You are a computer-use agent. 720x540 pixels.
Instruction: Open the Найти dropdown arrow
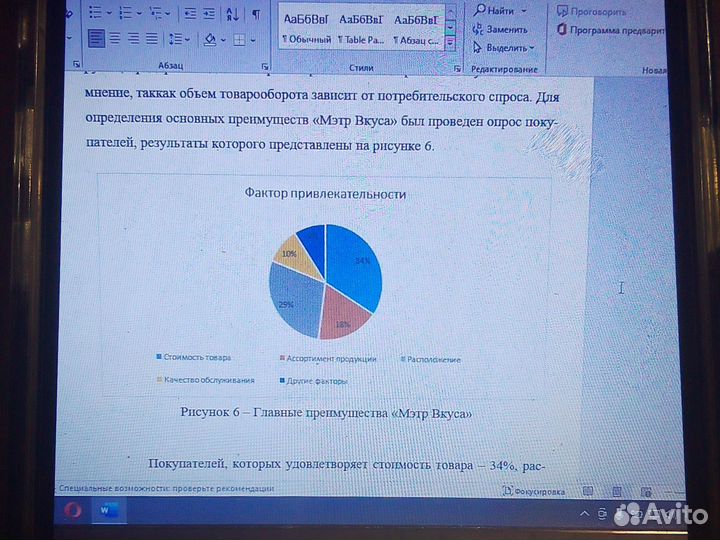524,11
